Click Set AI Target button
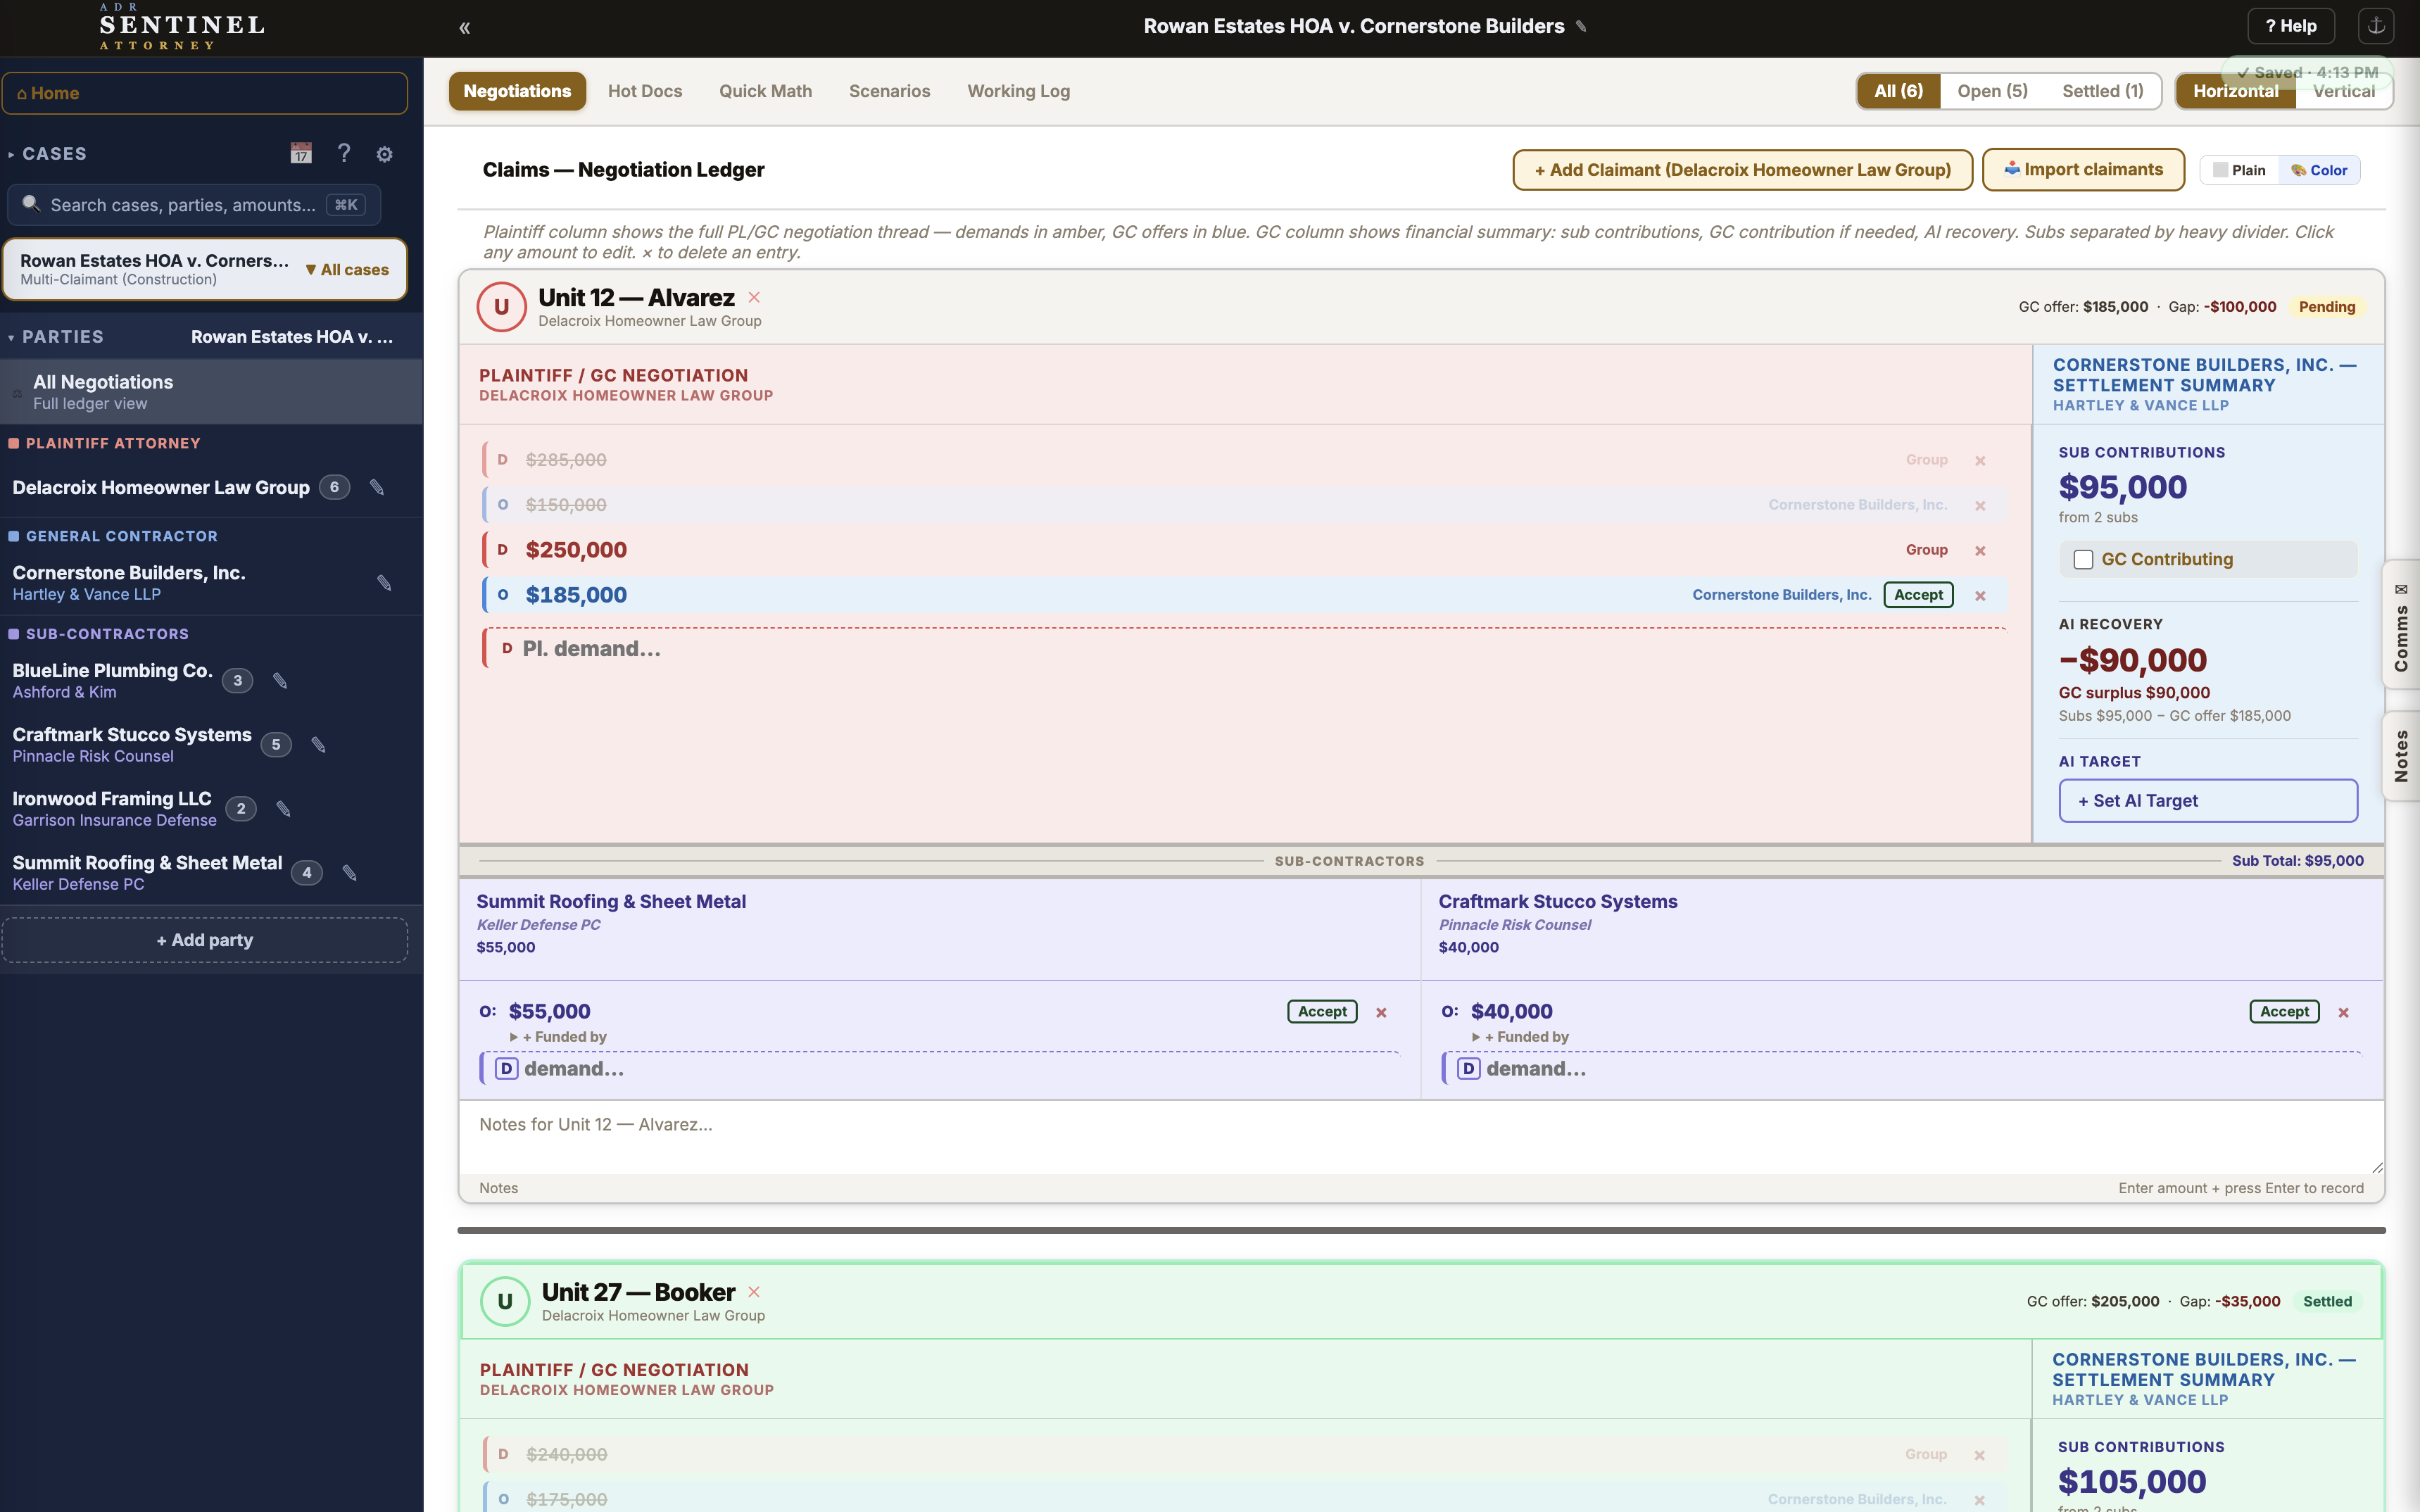 click(x=2208, y=801)
